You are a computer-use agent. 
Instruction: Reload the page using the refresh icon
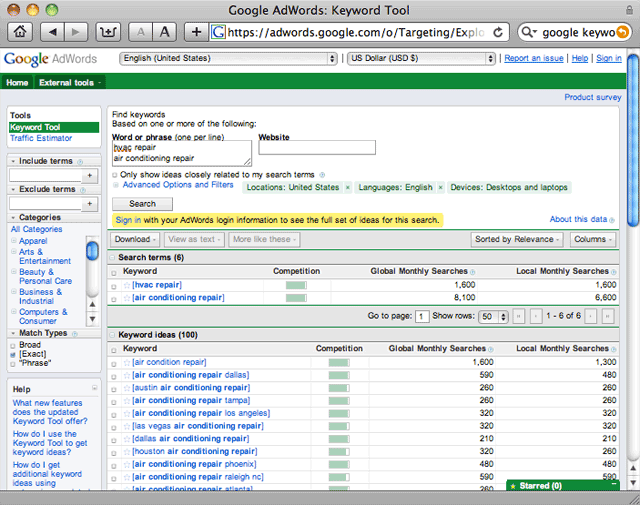point(498,32)
